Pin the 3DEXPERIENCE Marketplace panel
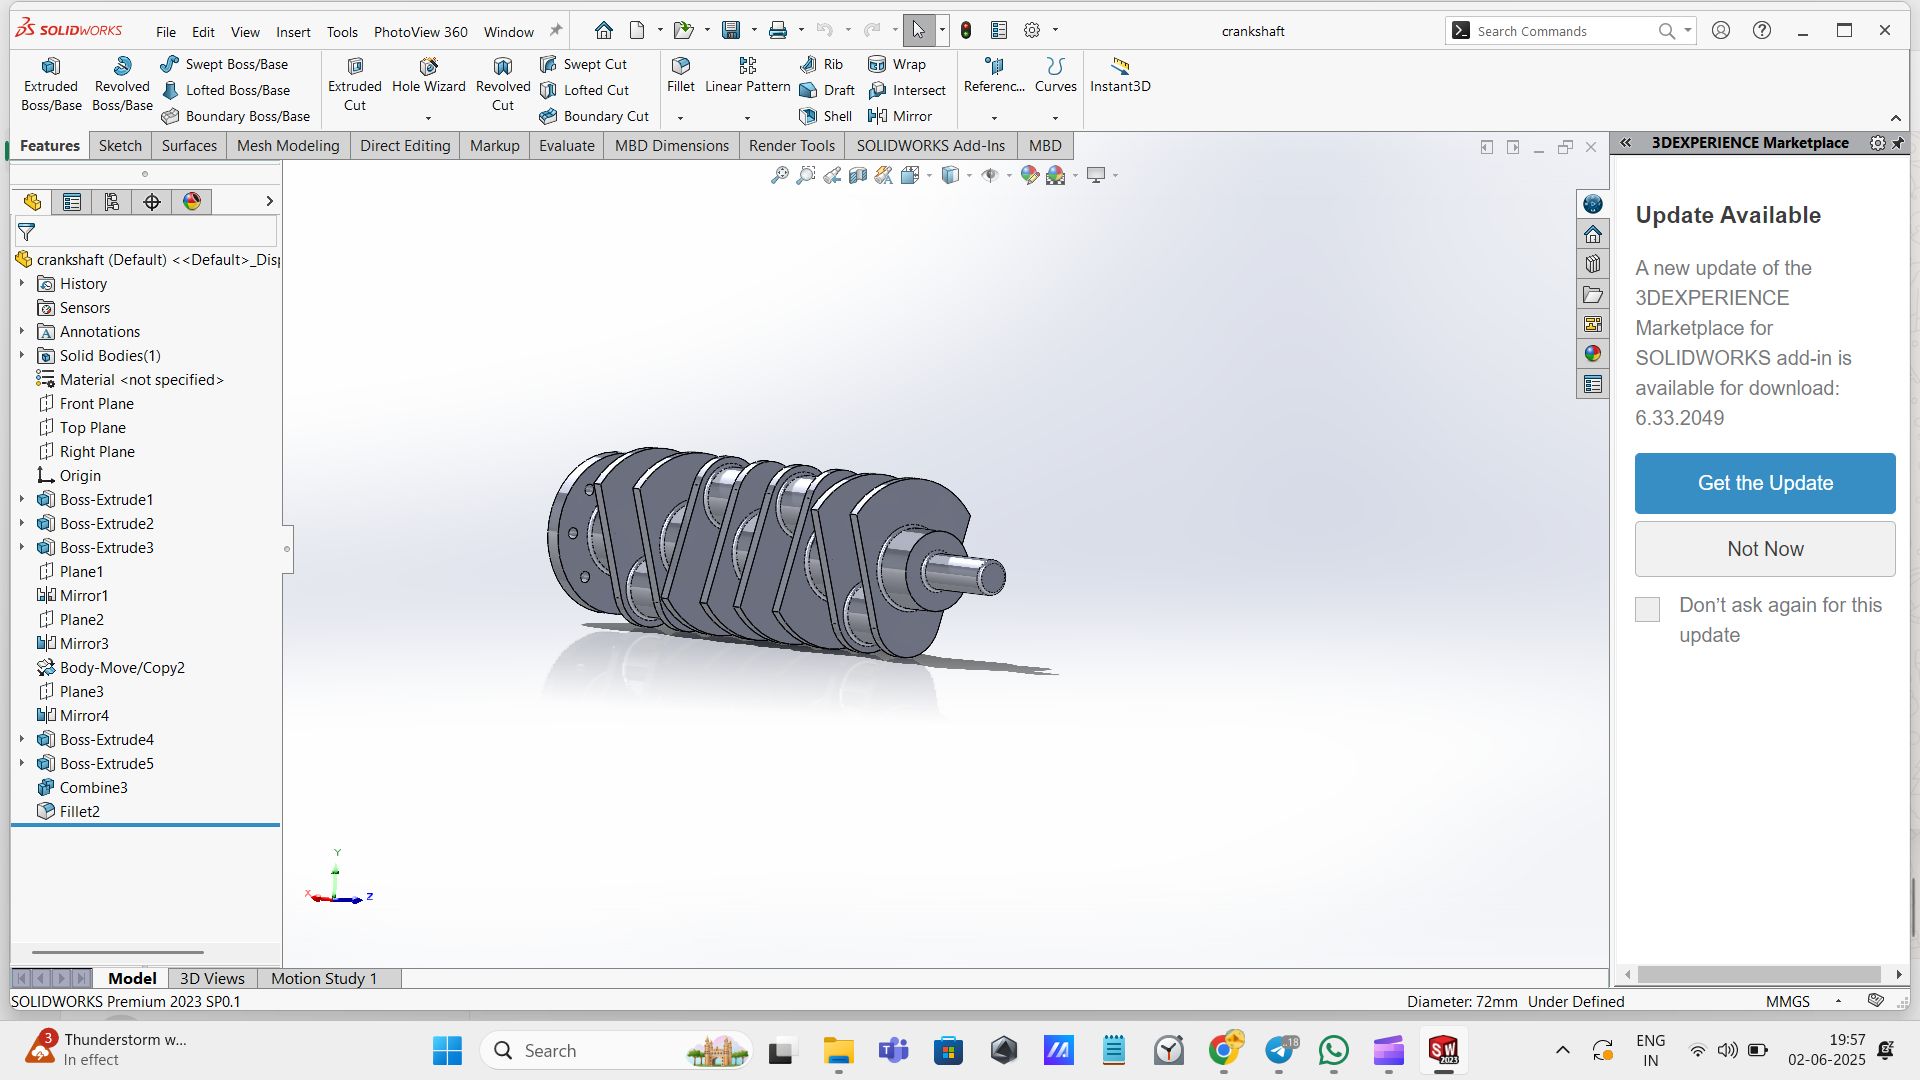The height and width of the screenshot is (1080, 1920). (x=1898, y=143)
